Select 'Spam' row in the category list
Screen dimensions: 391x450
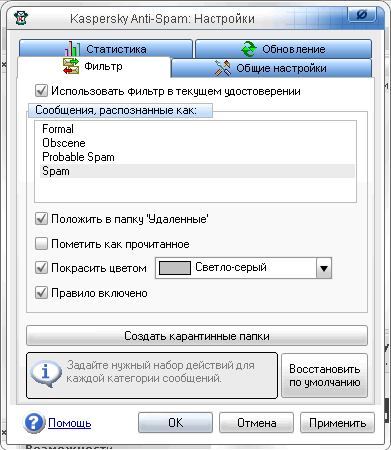[x=197, y=171]
